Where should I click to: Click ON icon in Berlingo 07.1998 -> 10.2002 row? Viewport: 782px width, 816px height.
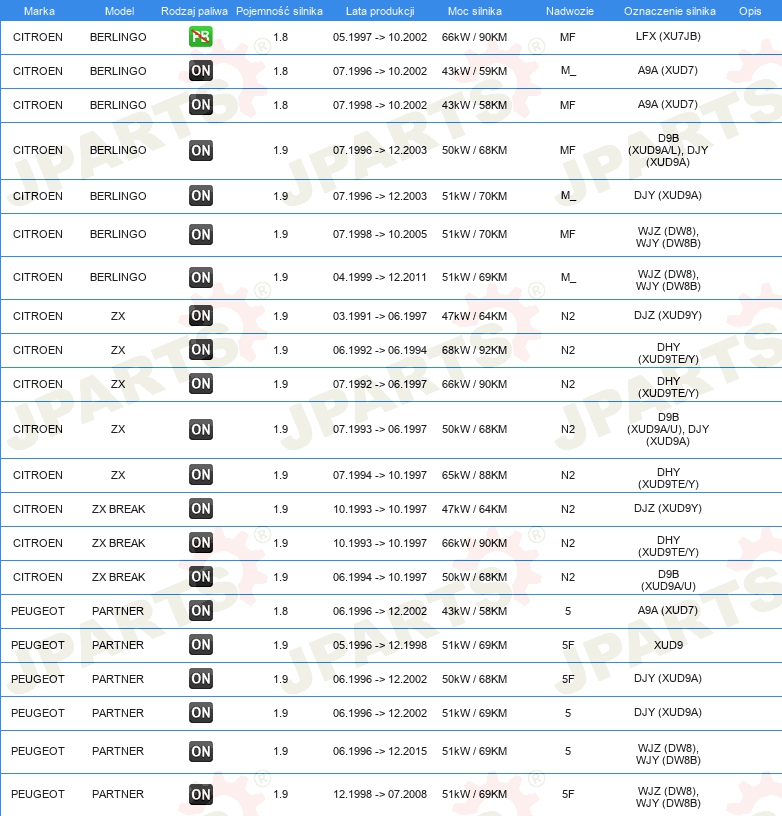pyautogui.click(x=201, y=105)
